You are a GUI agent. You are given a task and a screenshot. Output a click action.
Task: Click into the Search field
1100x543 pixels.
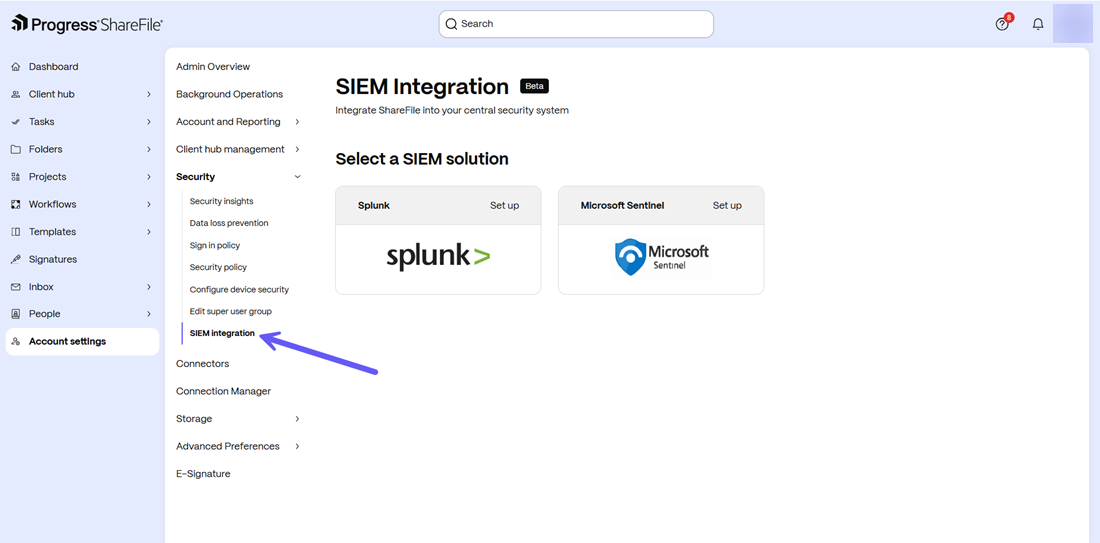click(x=576, y=24)
